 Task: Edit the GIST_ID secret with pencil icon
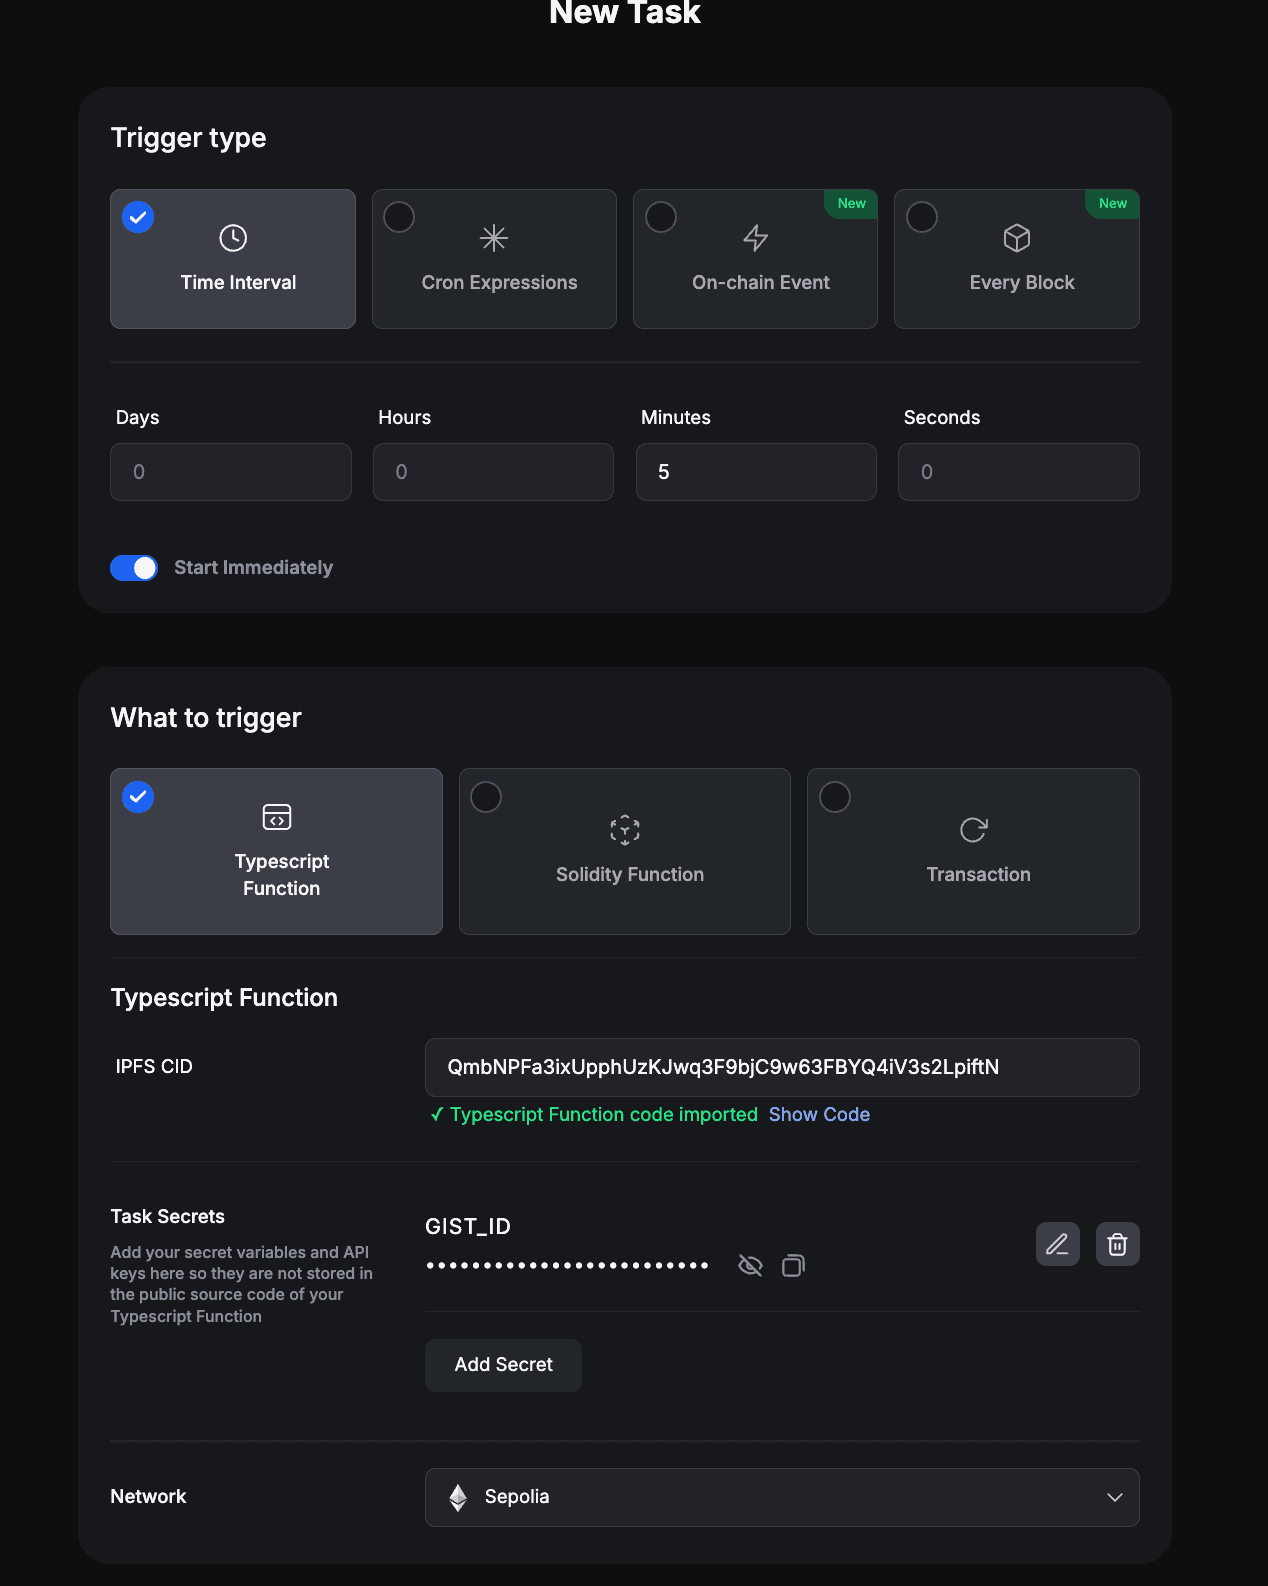pyautogui.click(x=1057, y=1244)
